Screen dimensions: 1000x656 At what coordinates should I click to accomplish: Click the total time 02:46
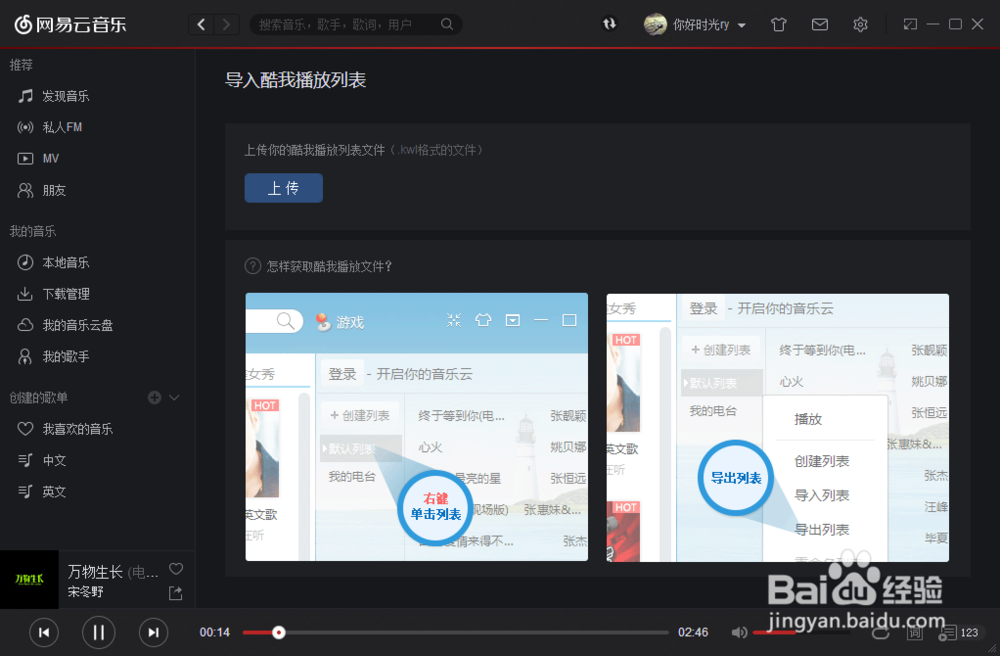coord(693,632)
